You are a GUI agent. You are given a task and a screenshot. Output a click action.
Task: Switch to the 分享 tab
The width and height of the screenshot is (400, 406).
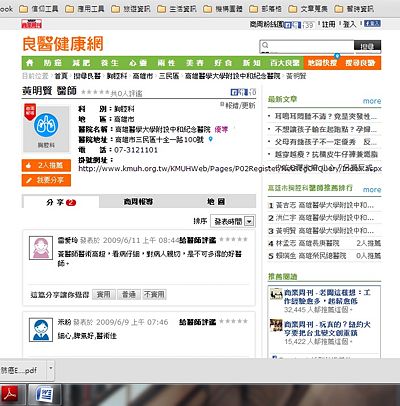(61, 202)
